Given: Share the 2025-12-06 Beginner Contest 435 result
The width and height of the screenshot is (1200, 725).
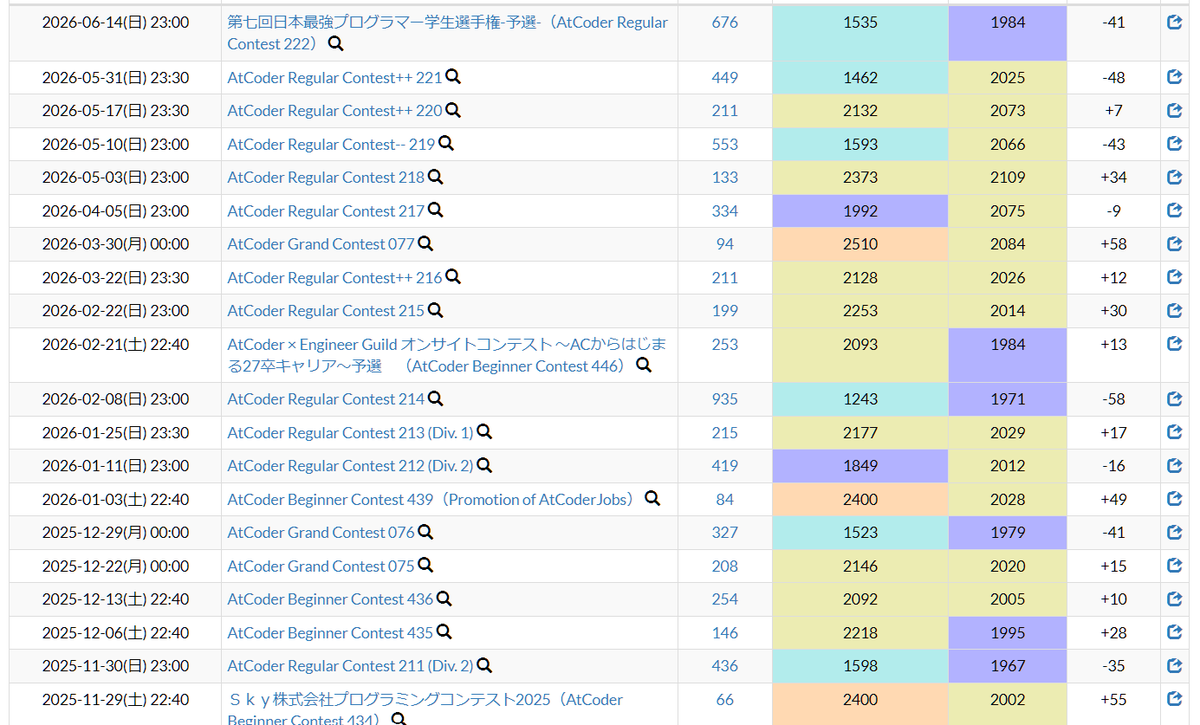Looking at the screenshot, I should pos(1175,632).
